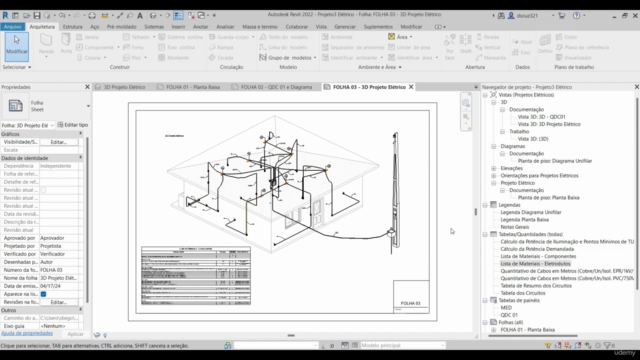This screenshot has height=360, width=640.
Task: Click the Escada stairs tool icon
Action: click(212, 58)
